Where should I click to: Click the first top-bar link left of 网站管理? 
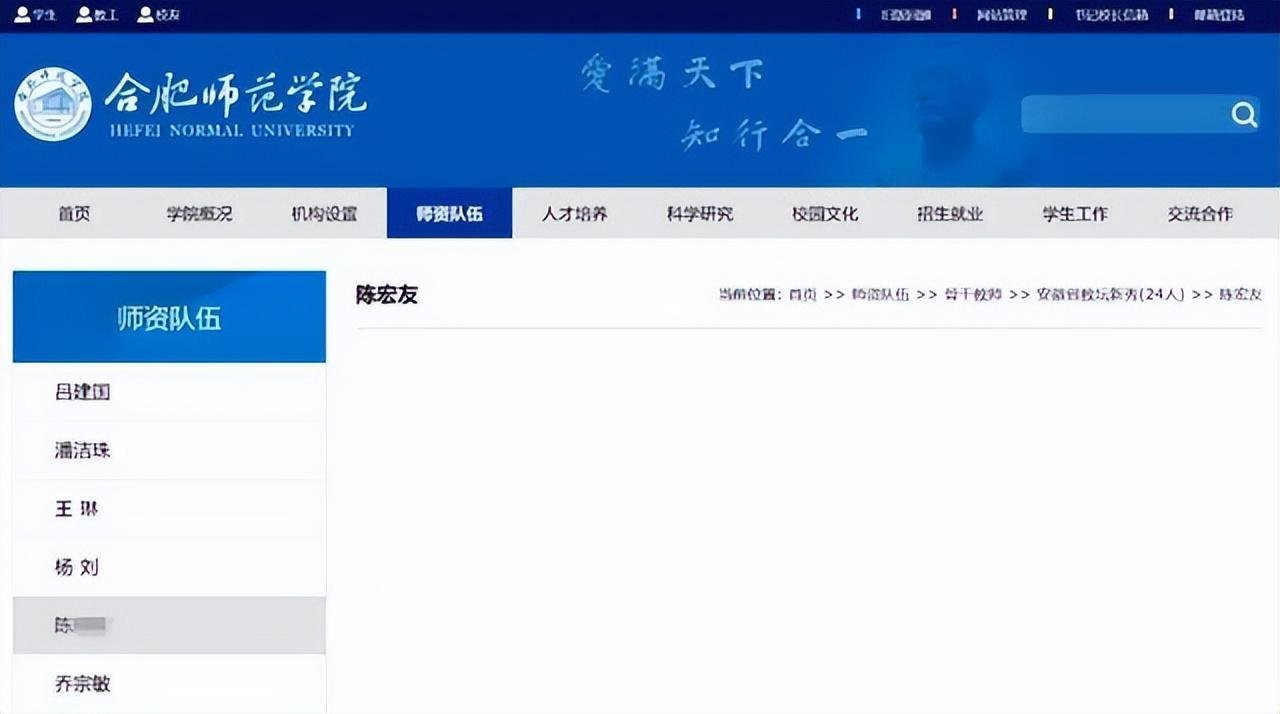click(x=905, y=15)
